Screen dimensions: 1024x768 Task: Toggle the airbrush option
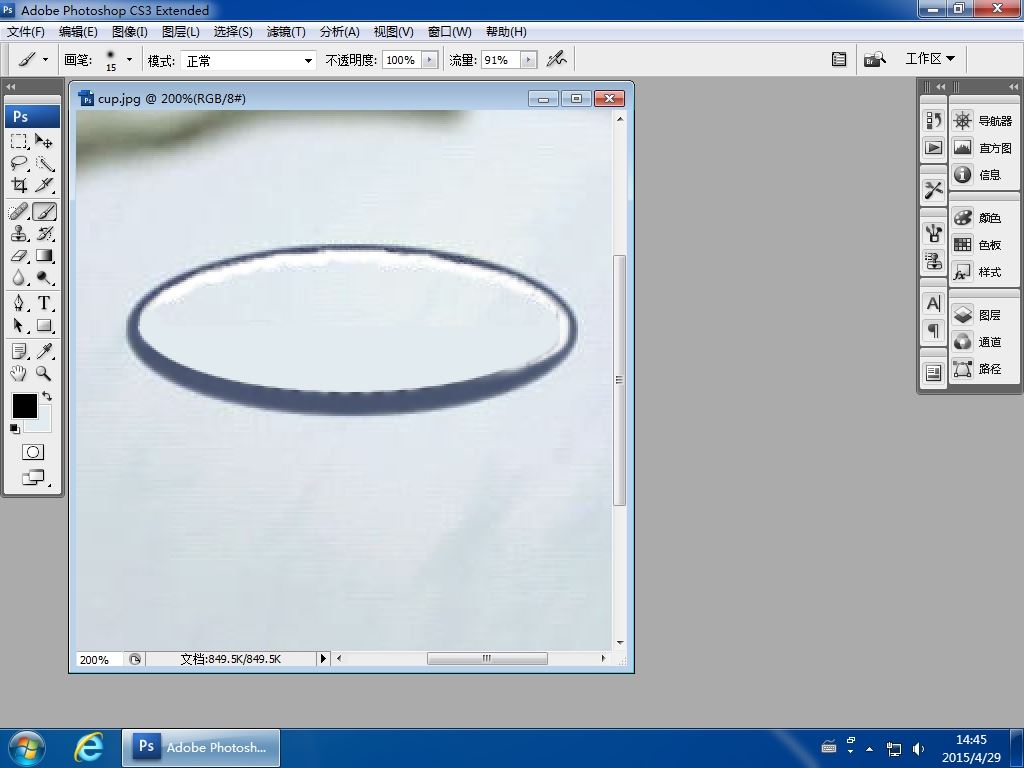point(556,59)
